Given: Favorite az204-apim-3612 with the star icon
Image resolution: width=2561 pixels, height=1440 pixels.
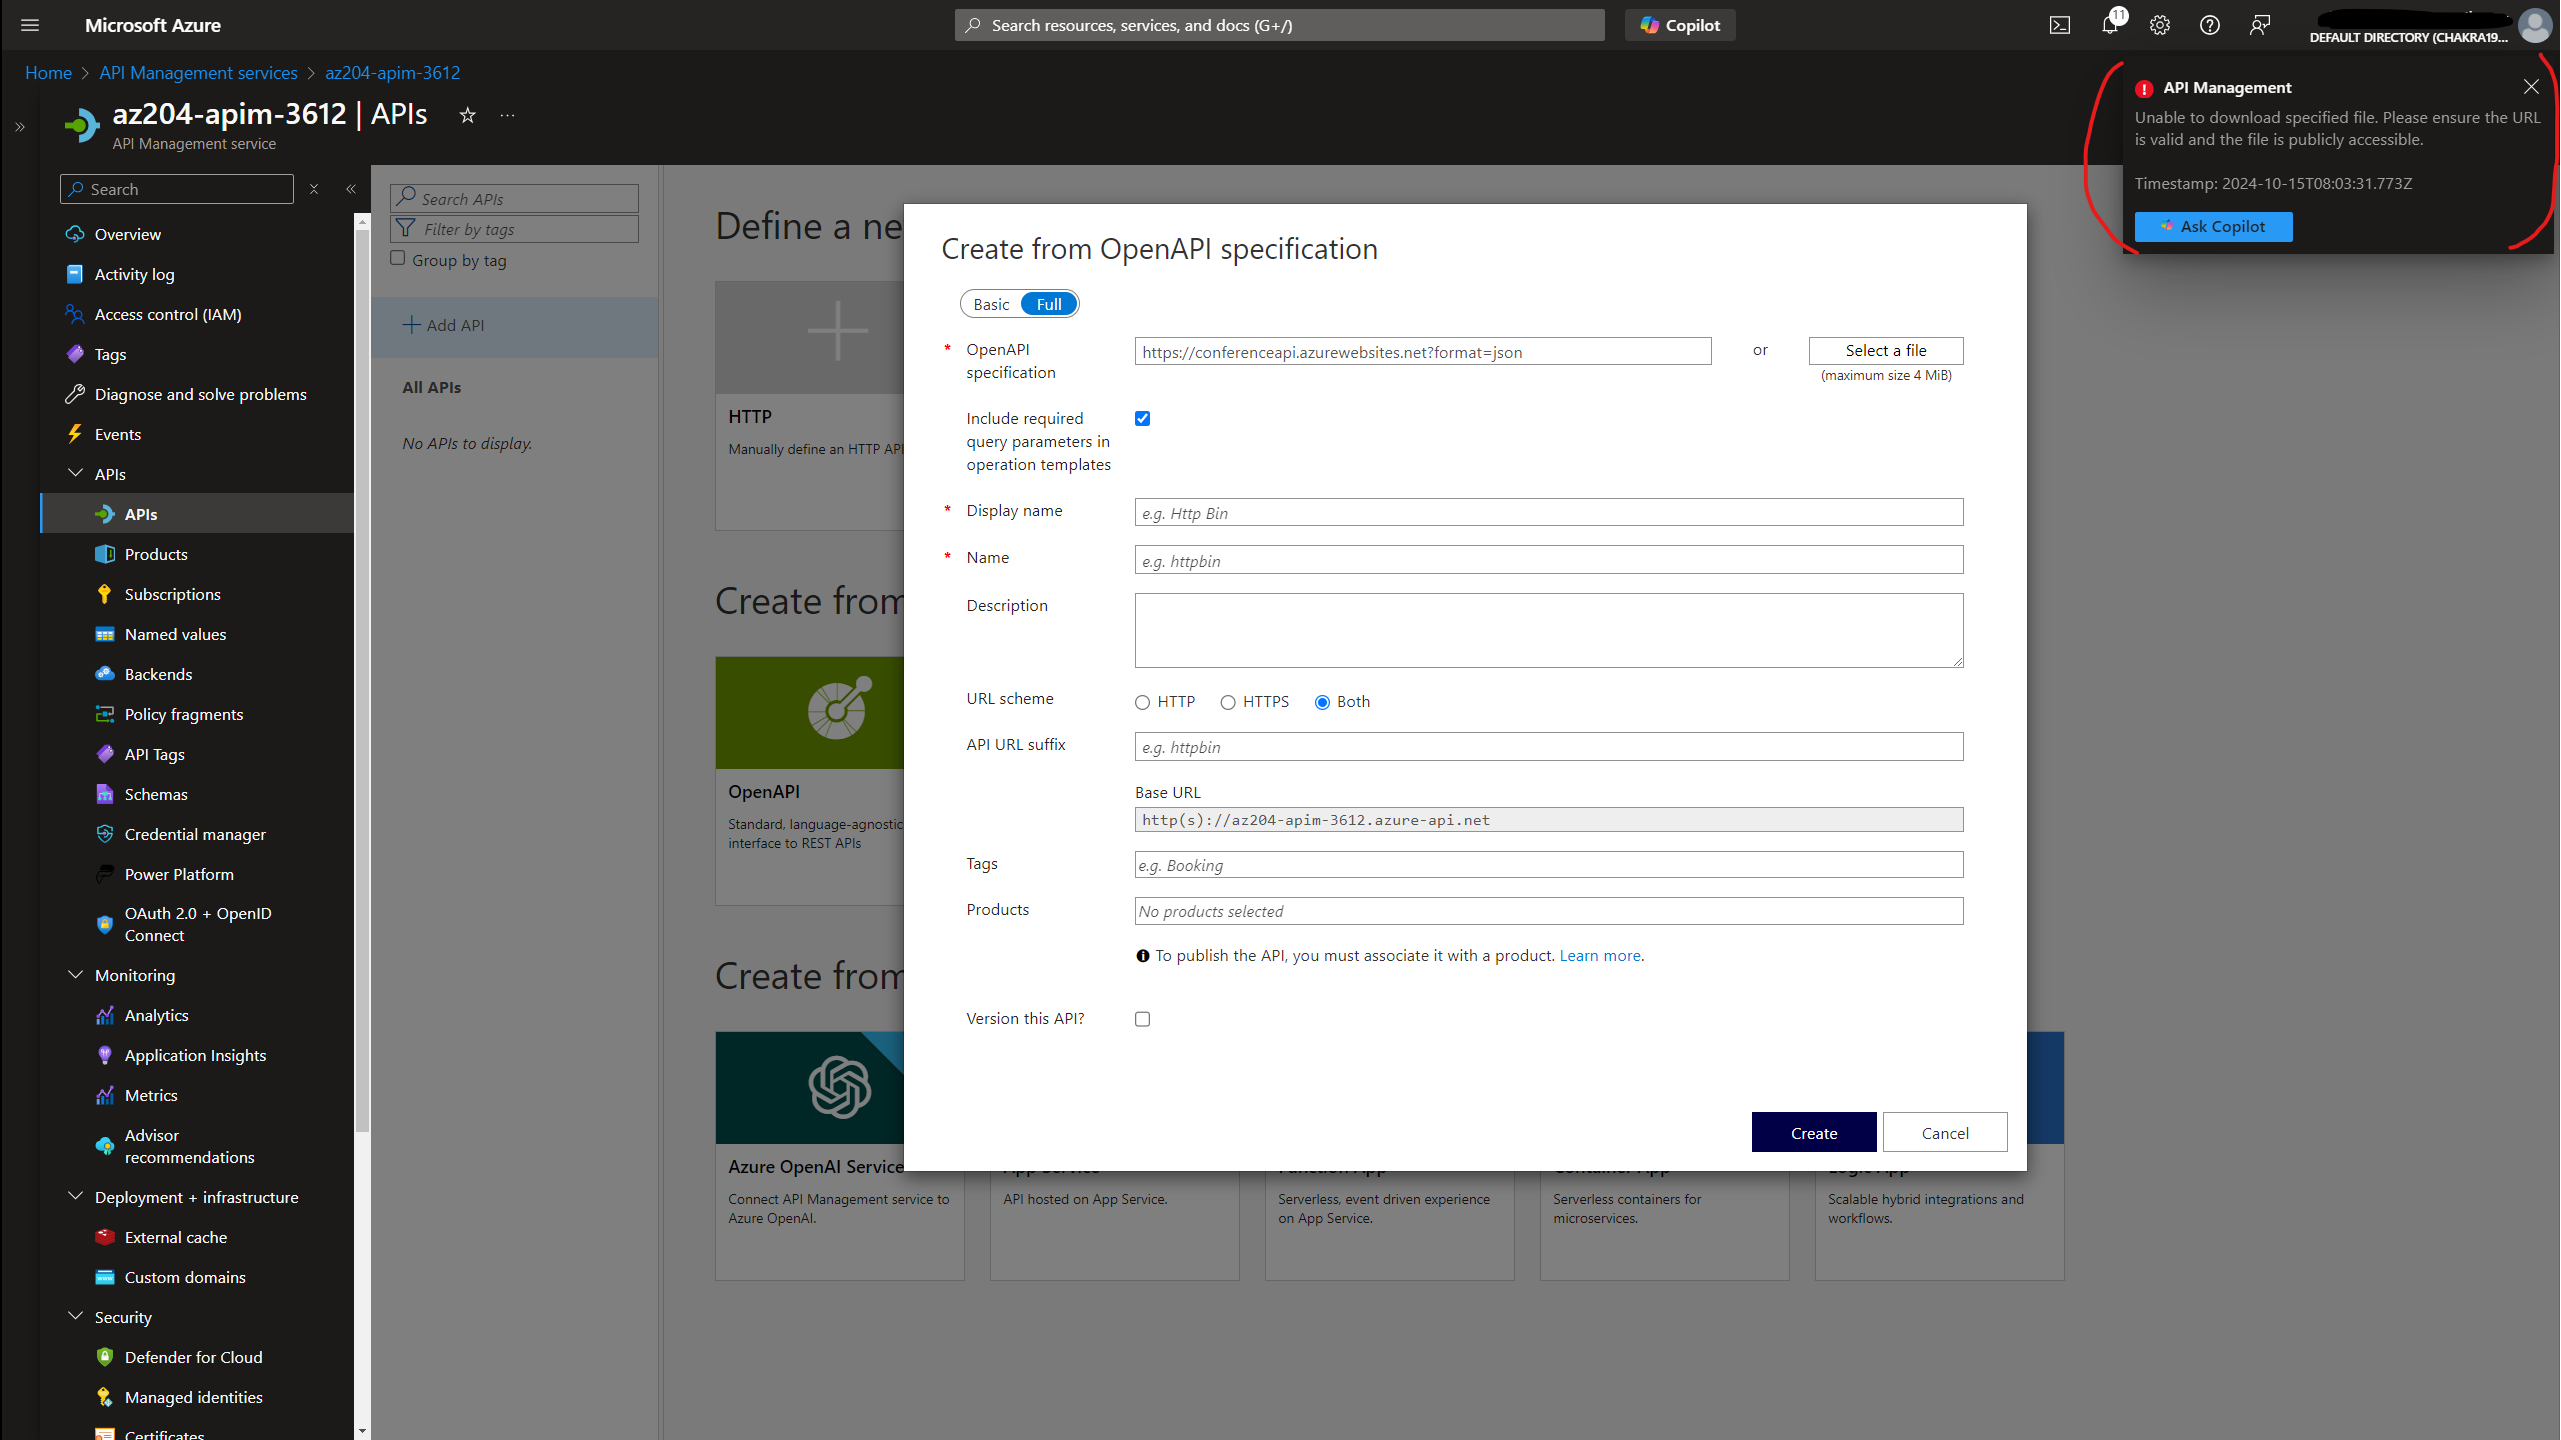Looking at the screenshot, I should point(467,115).
